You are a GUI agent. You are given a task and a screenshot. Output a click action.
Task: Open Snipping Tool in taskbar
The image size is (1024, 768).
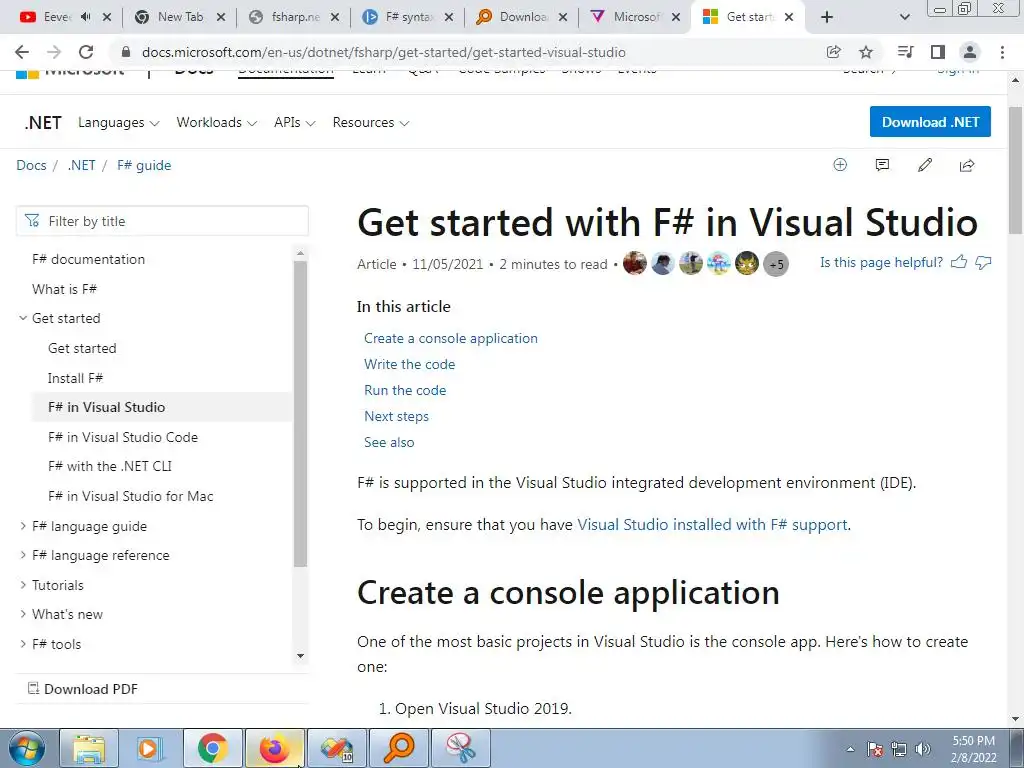[461, 748]
